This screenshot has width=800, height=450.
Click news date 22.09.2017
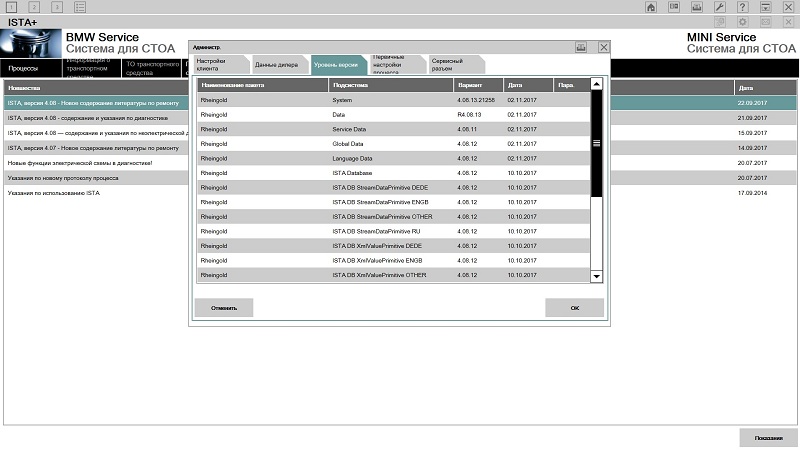[752, 103]
